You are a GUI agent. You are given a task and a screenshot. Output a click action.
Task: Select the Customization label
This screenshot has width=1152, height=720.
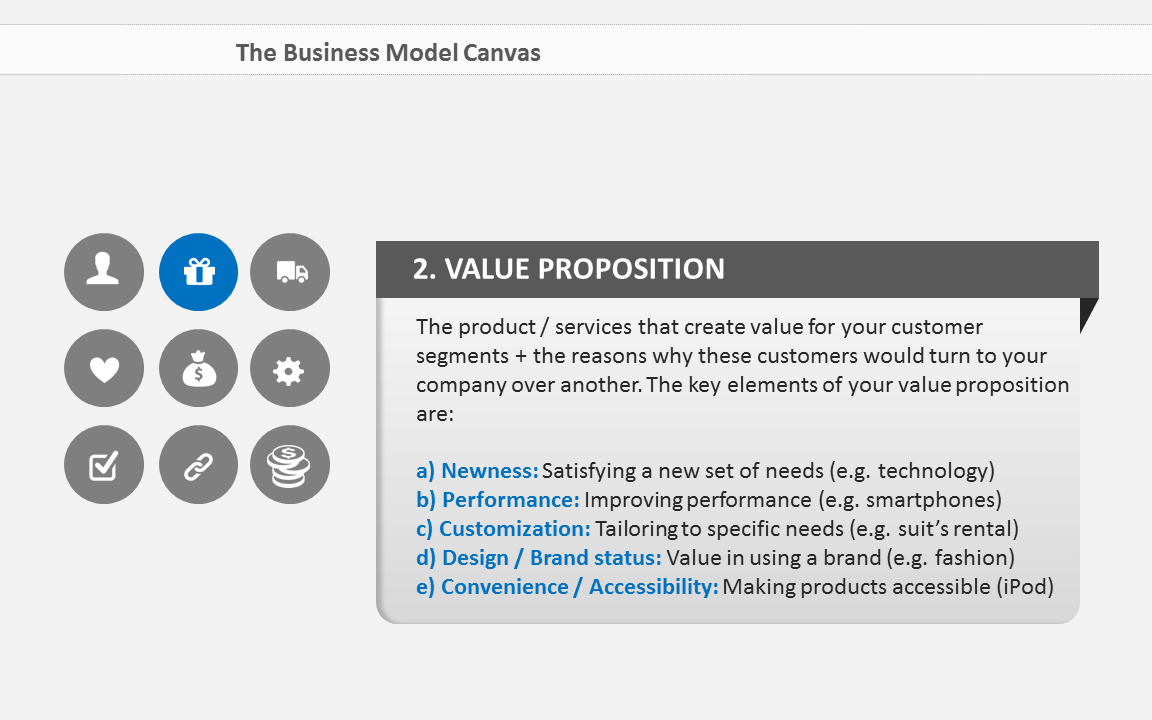(x=503, y=529)
